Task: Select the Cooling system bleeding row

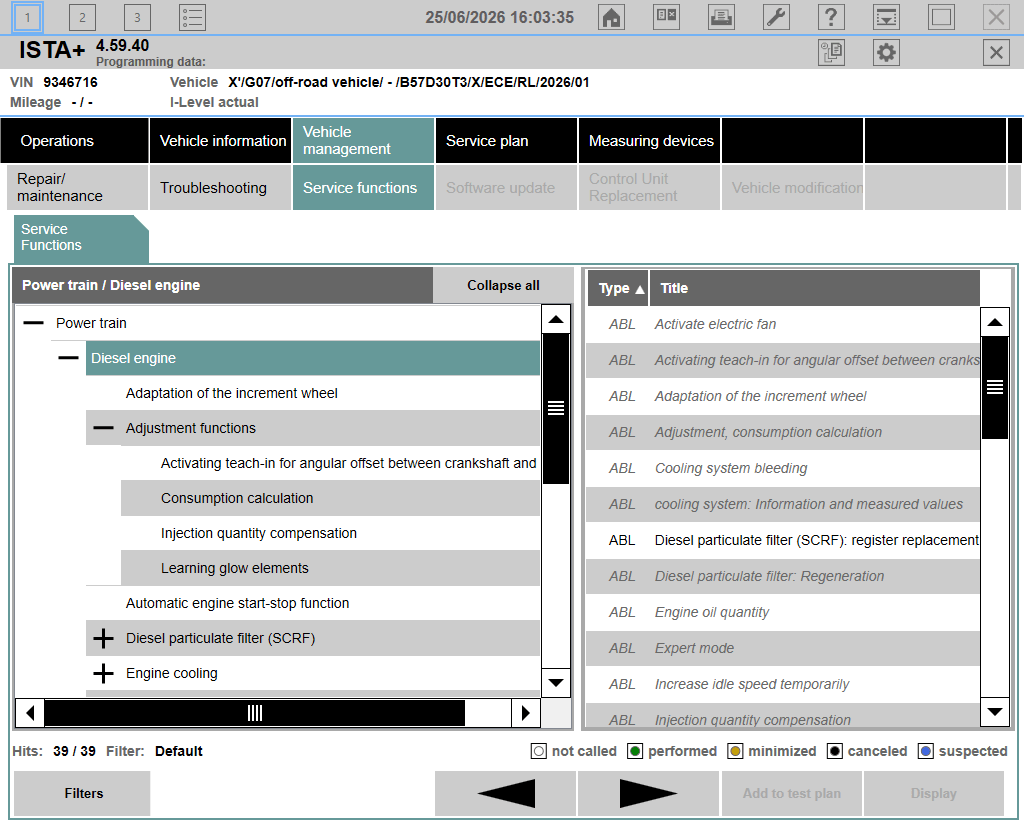Action: [x=782, y=468]
